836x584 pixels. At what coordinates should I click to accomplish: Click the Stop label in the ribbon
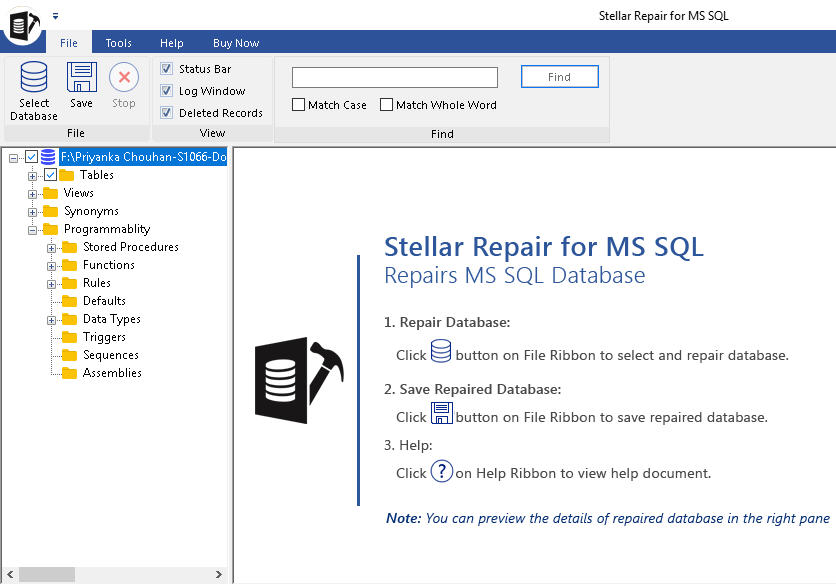coord(124,103)
